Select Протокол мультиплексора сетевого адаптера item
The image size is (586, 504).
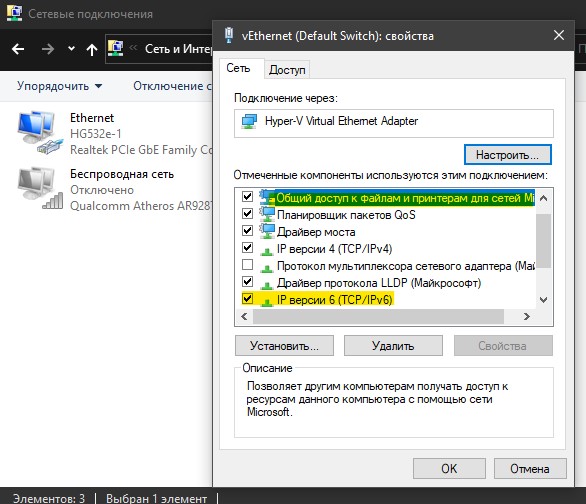[406, 266]
